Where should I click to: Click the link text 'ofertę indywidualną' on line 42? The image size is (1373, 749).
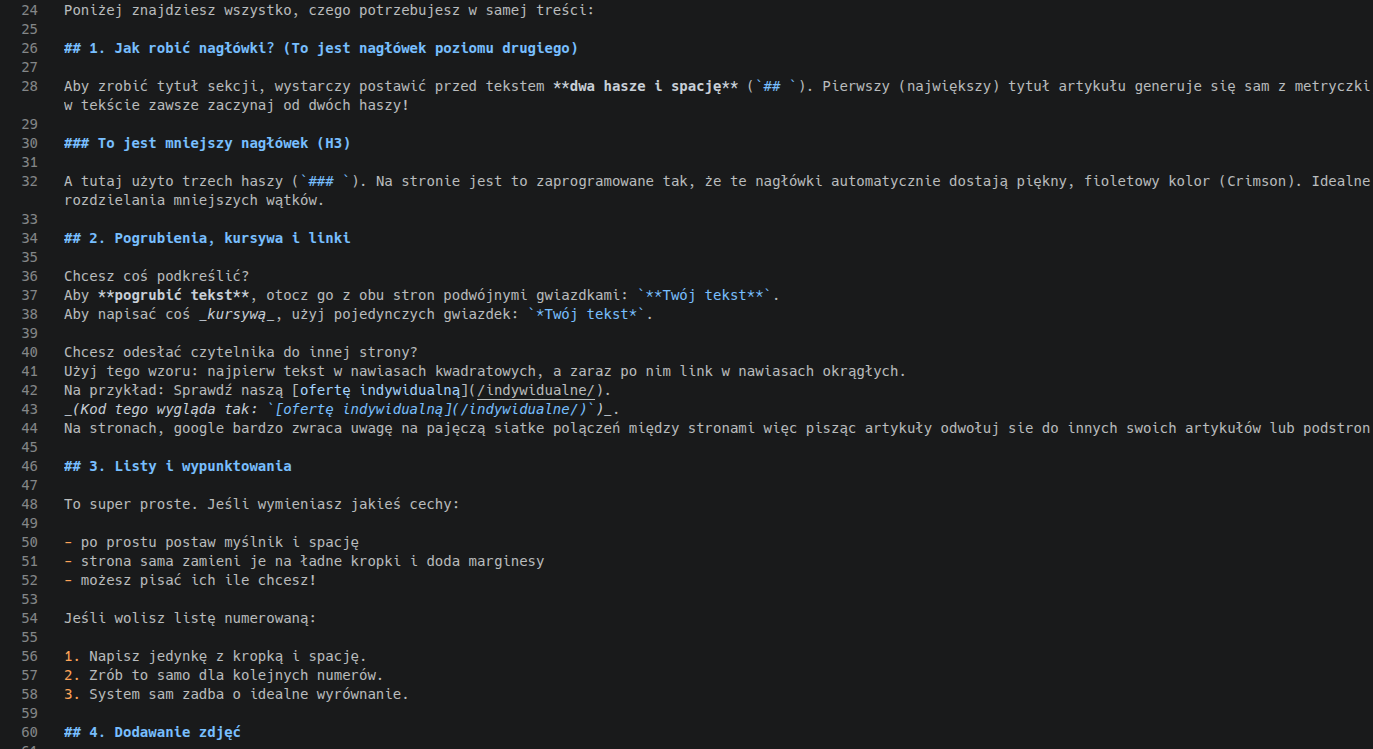pos(380,390)
